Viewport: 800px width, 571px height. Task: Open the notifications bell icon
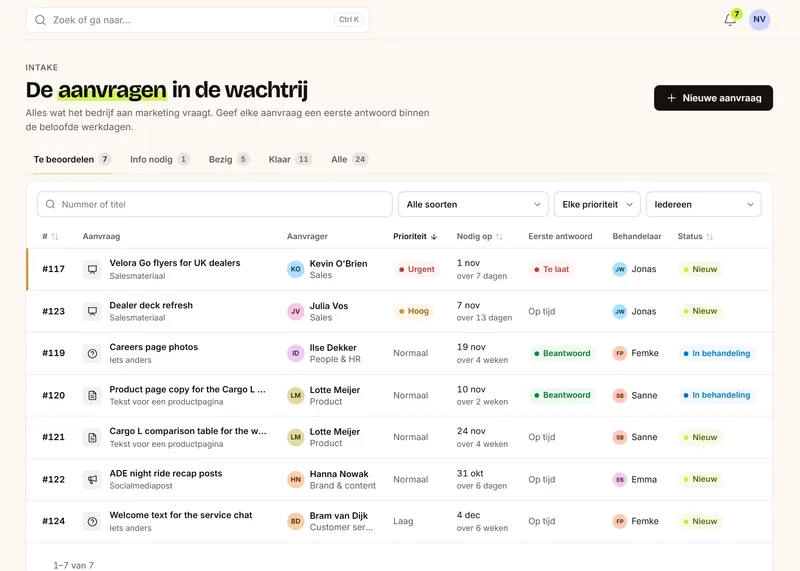click(730, 19)
